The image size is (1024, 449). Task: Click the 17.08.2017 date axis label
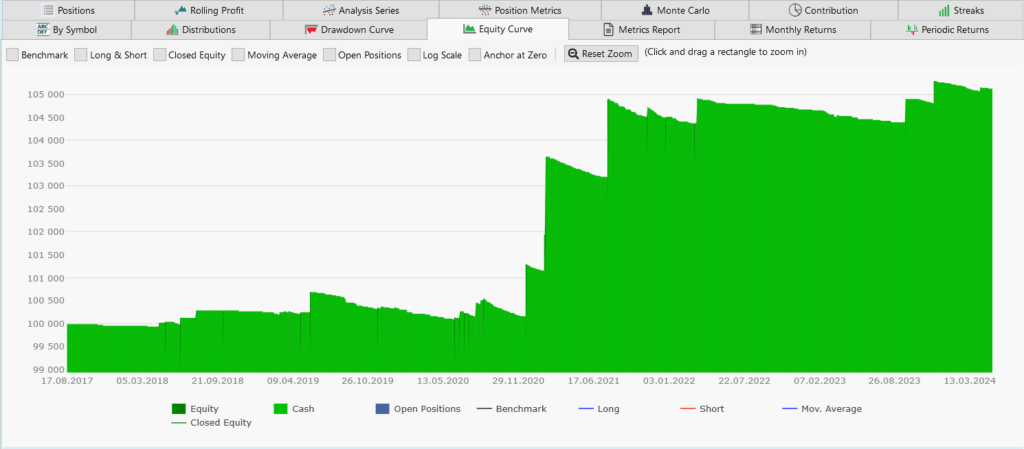click(x=66, y=381)
